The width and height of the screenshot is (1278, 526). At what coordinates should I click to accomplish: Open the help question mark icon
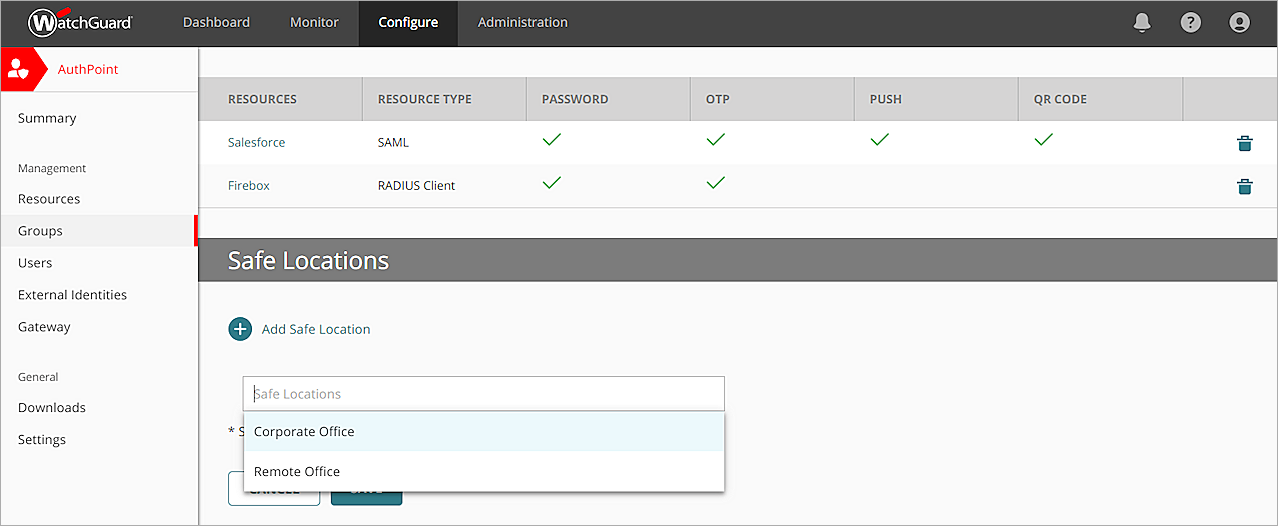[1190, 22]
